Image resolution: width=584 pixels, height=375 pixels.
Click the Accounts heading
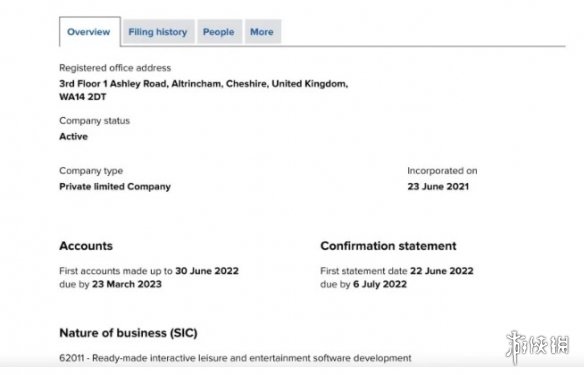(x=86, y=246)
